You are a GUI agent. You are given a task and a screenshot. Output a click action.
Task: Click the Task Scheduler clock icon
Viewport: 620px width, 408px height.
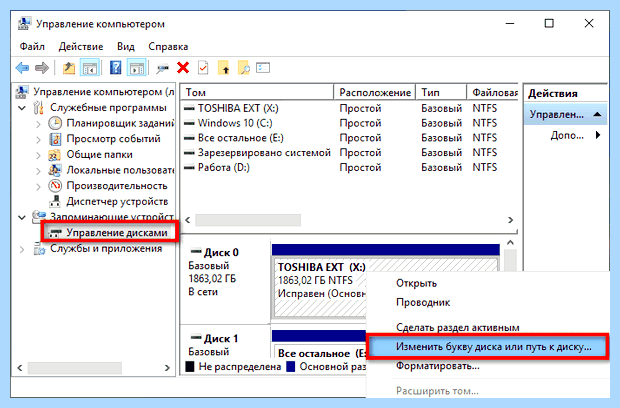[x=55, y=123]
